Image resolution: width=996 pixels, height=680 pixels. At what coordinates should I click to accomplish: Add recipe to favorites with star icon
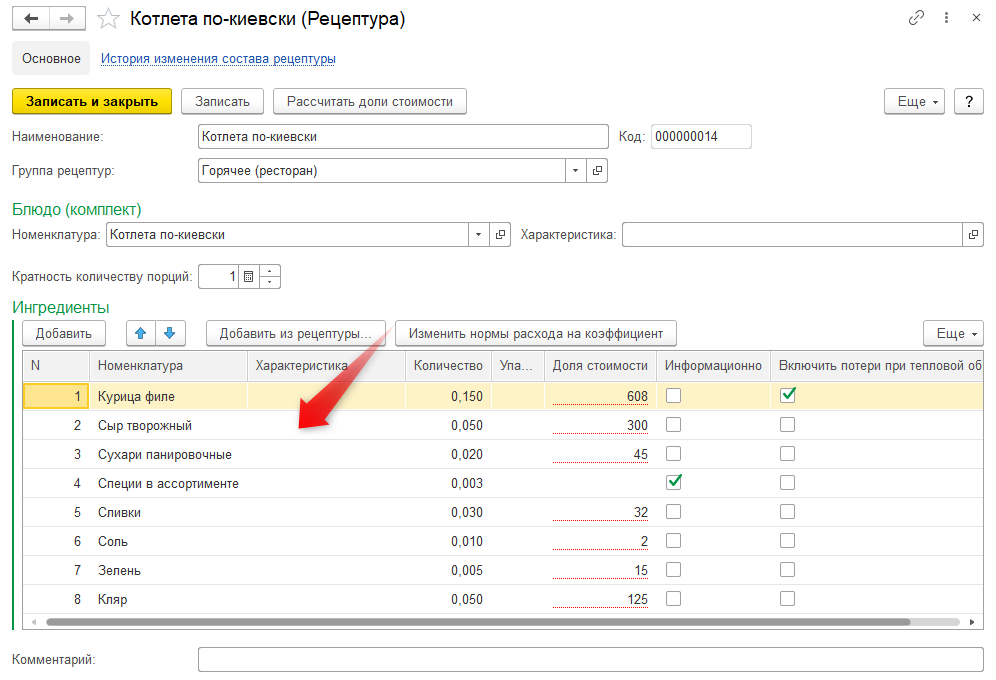pyautogui.click(x=110, y=19)
